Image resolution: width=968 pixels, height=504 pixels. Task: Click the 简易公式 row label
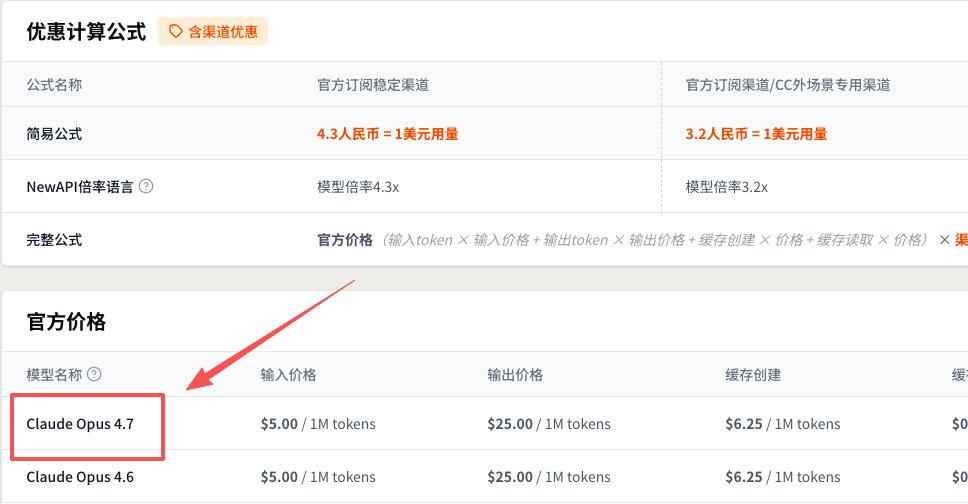coord(54,133)
